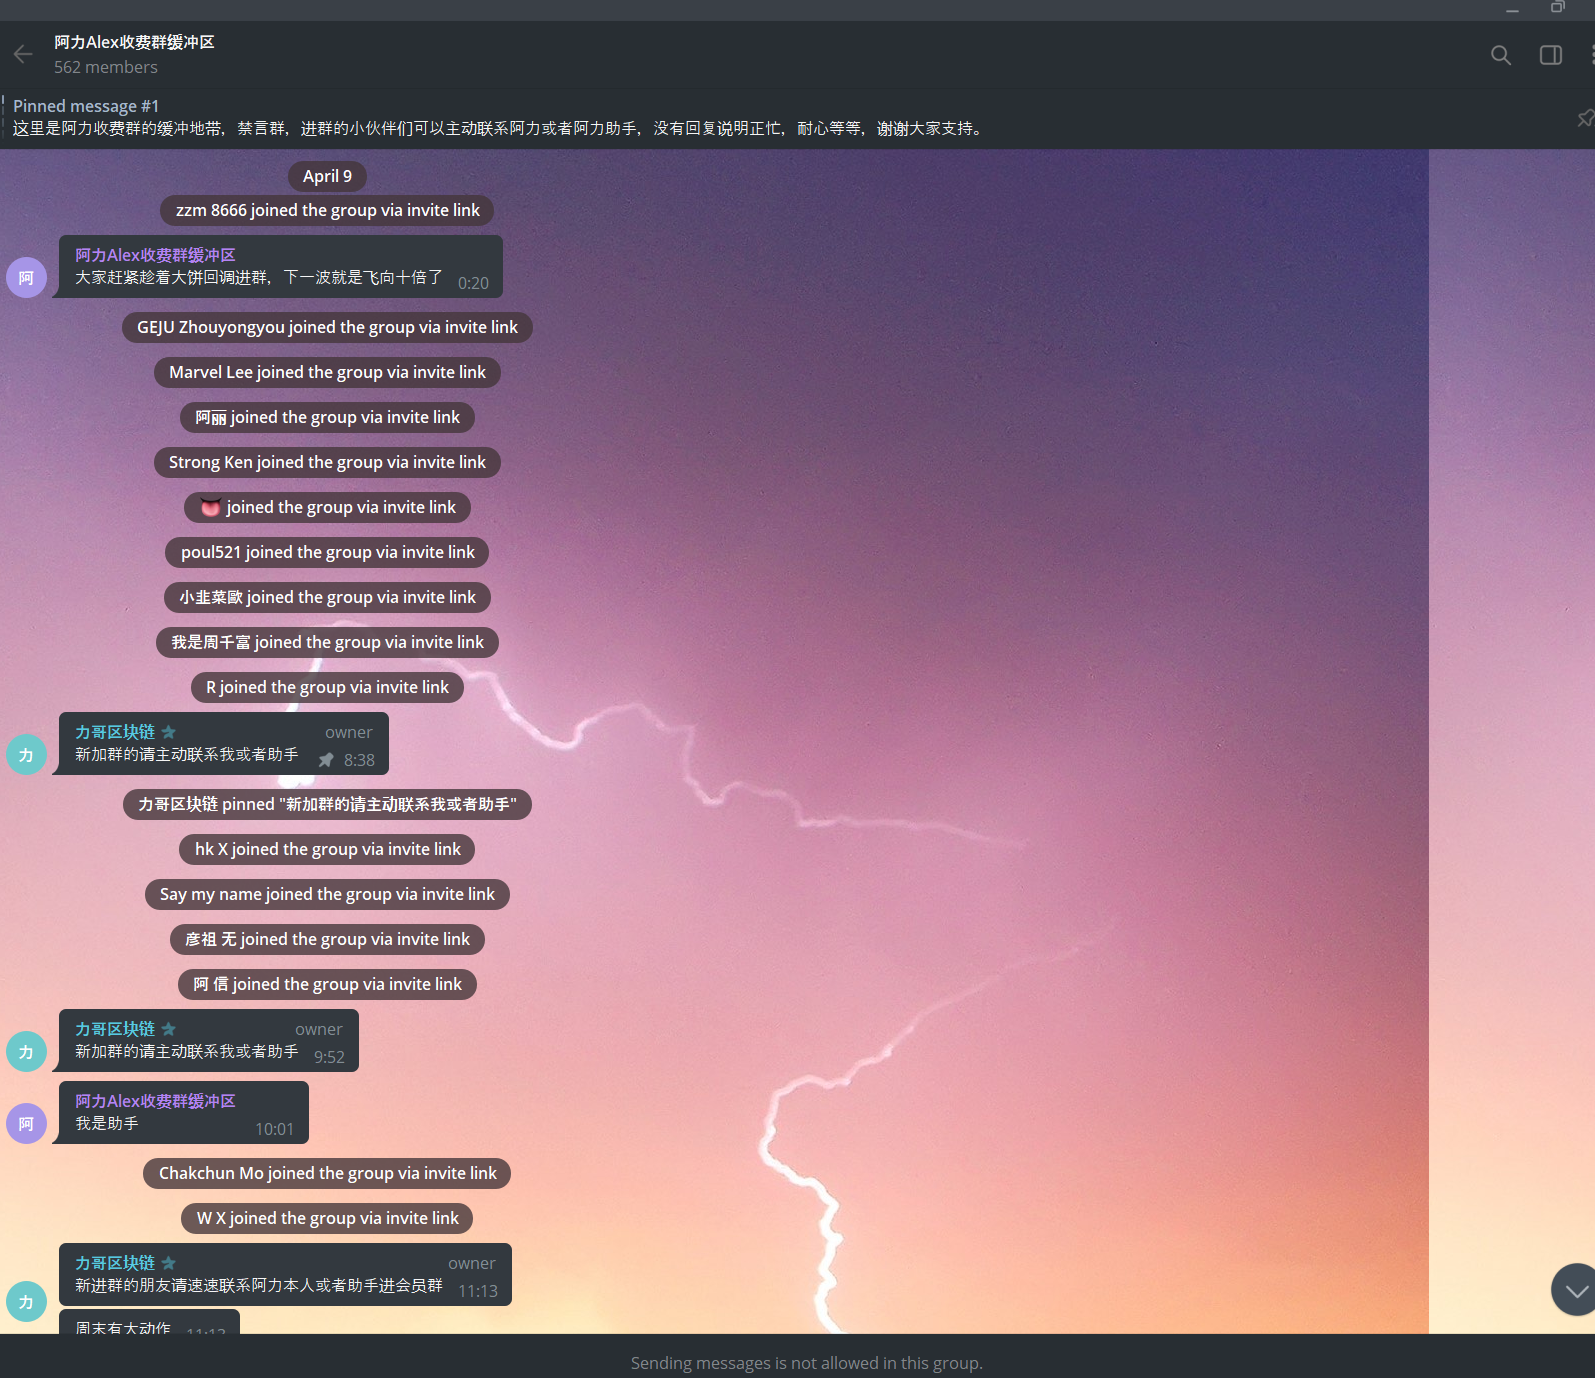Click 力哥区块链 sender name on 8:38 message
This screenshot has height=1378, width=1595.
point(115,732)
